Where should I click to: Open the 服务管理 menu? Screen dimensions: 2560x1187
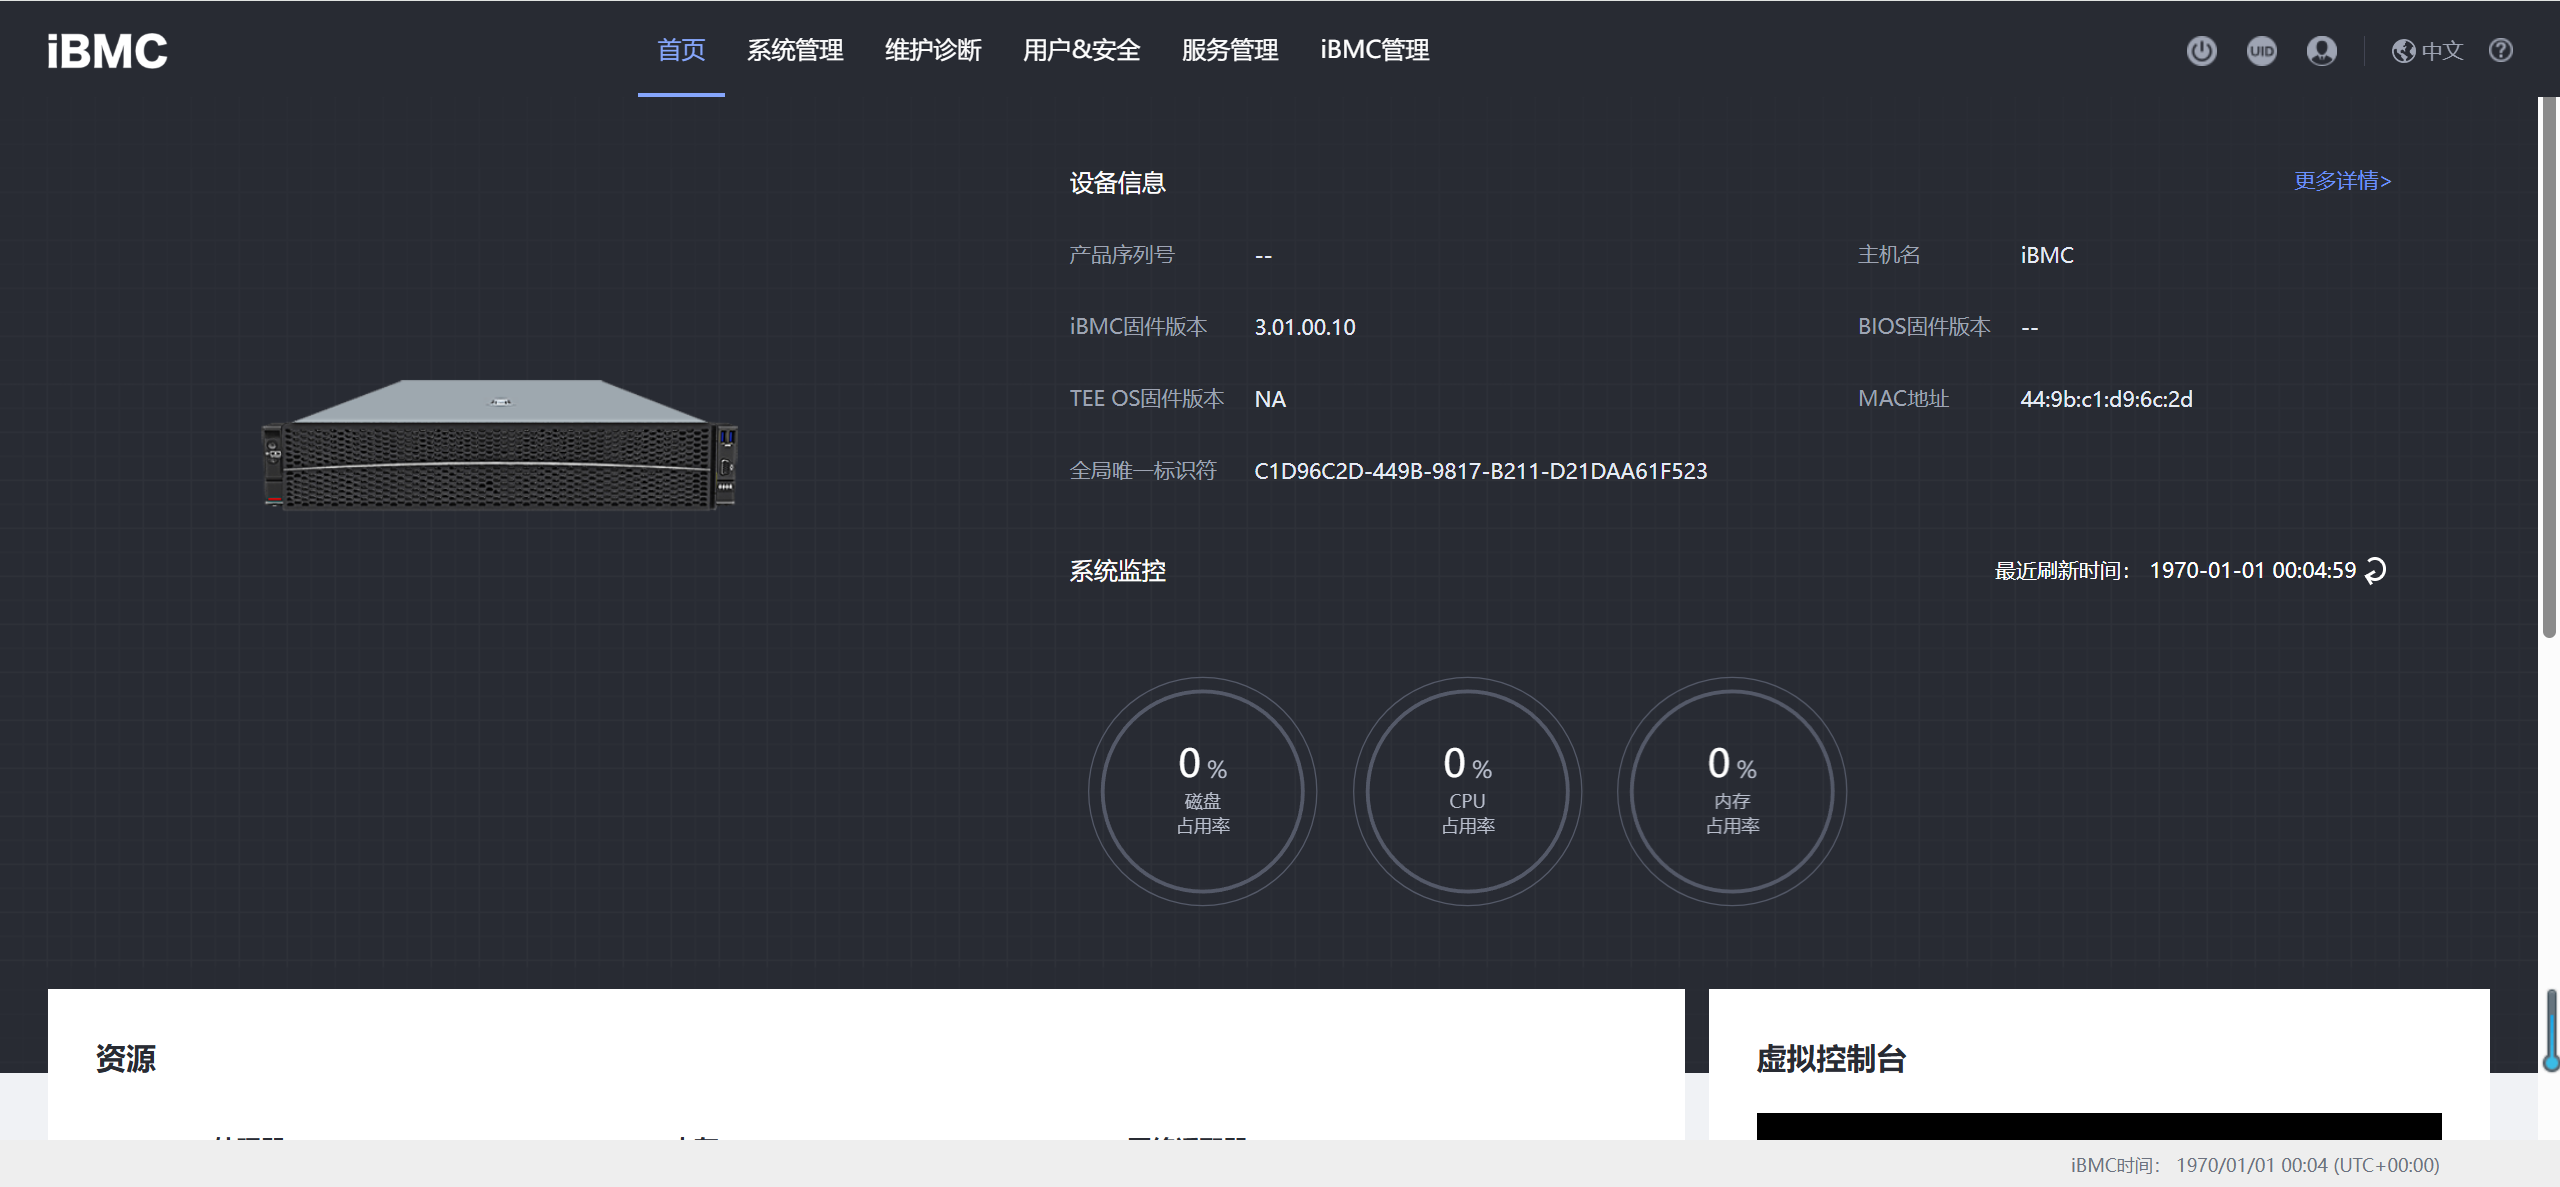1229,50
